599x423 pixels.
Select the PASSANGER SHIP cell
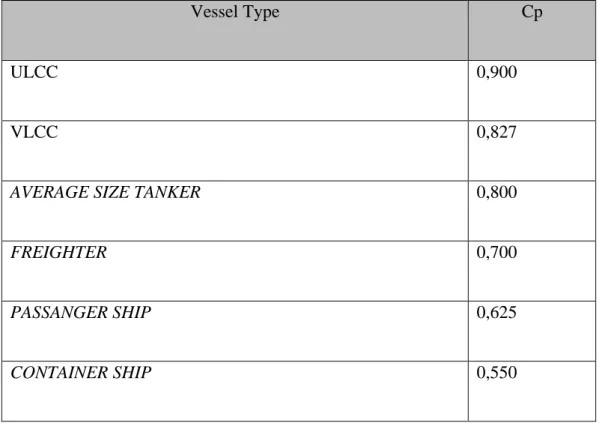pyautogui.click(x=235, y=331)
